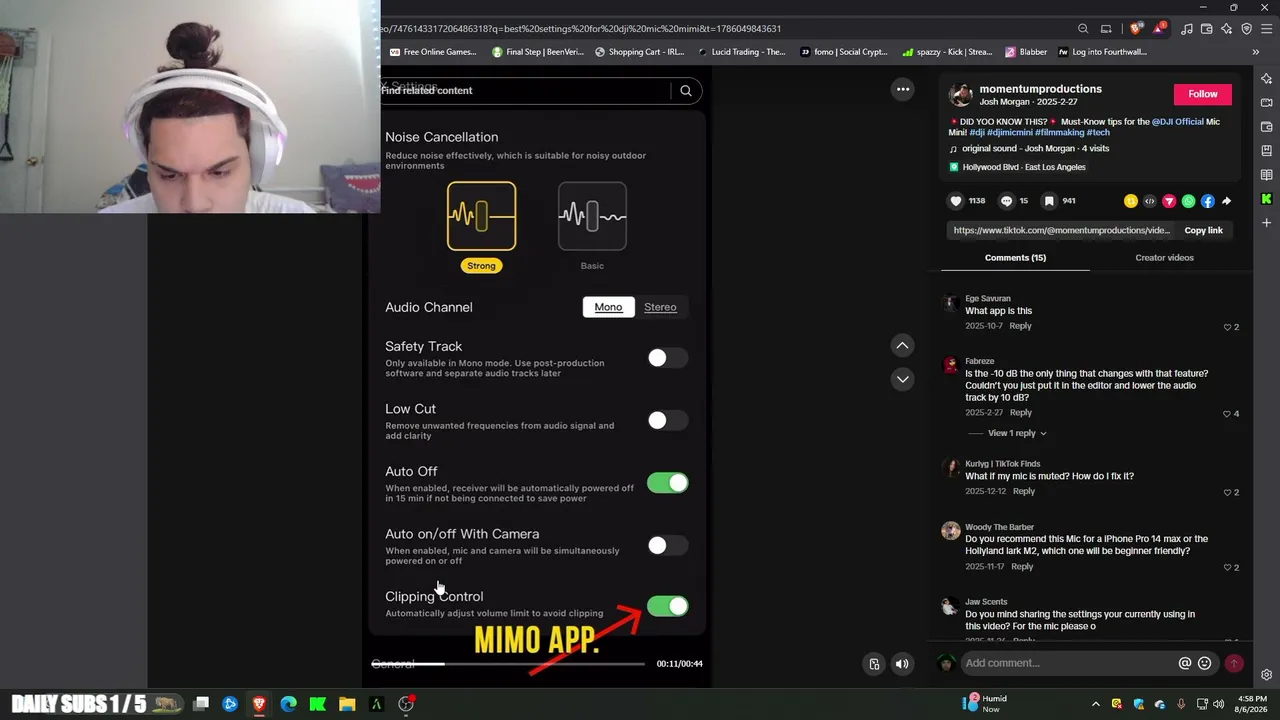Open the Brave hamburger main menu
1280x720 pixels.
coord(1267,29)
